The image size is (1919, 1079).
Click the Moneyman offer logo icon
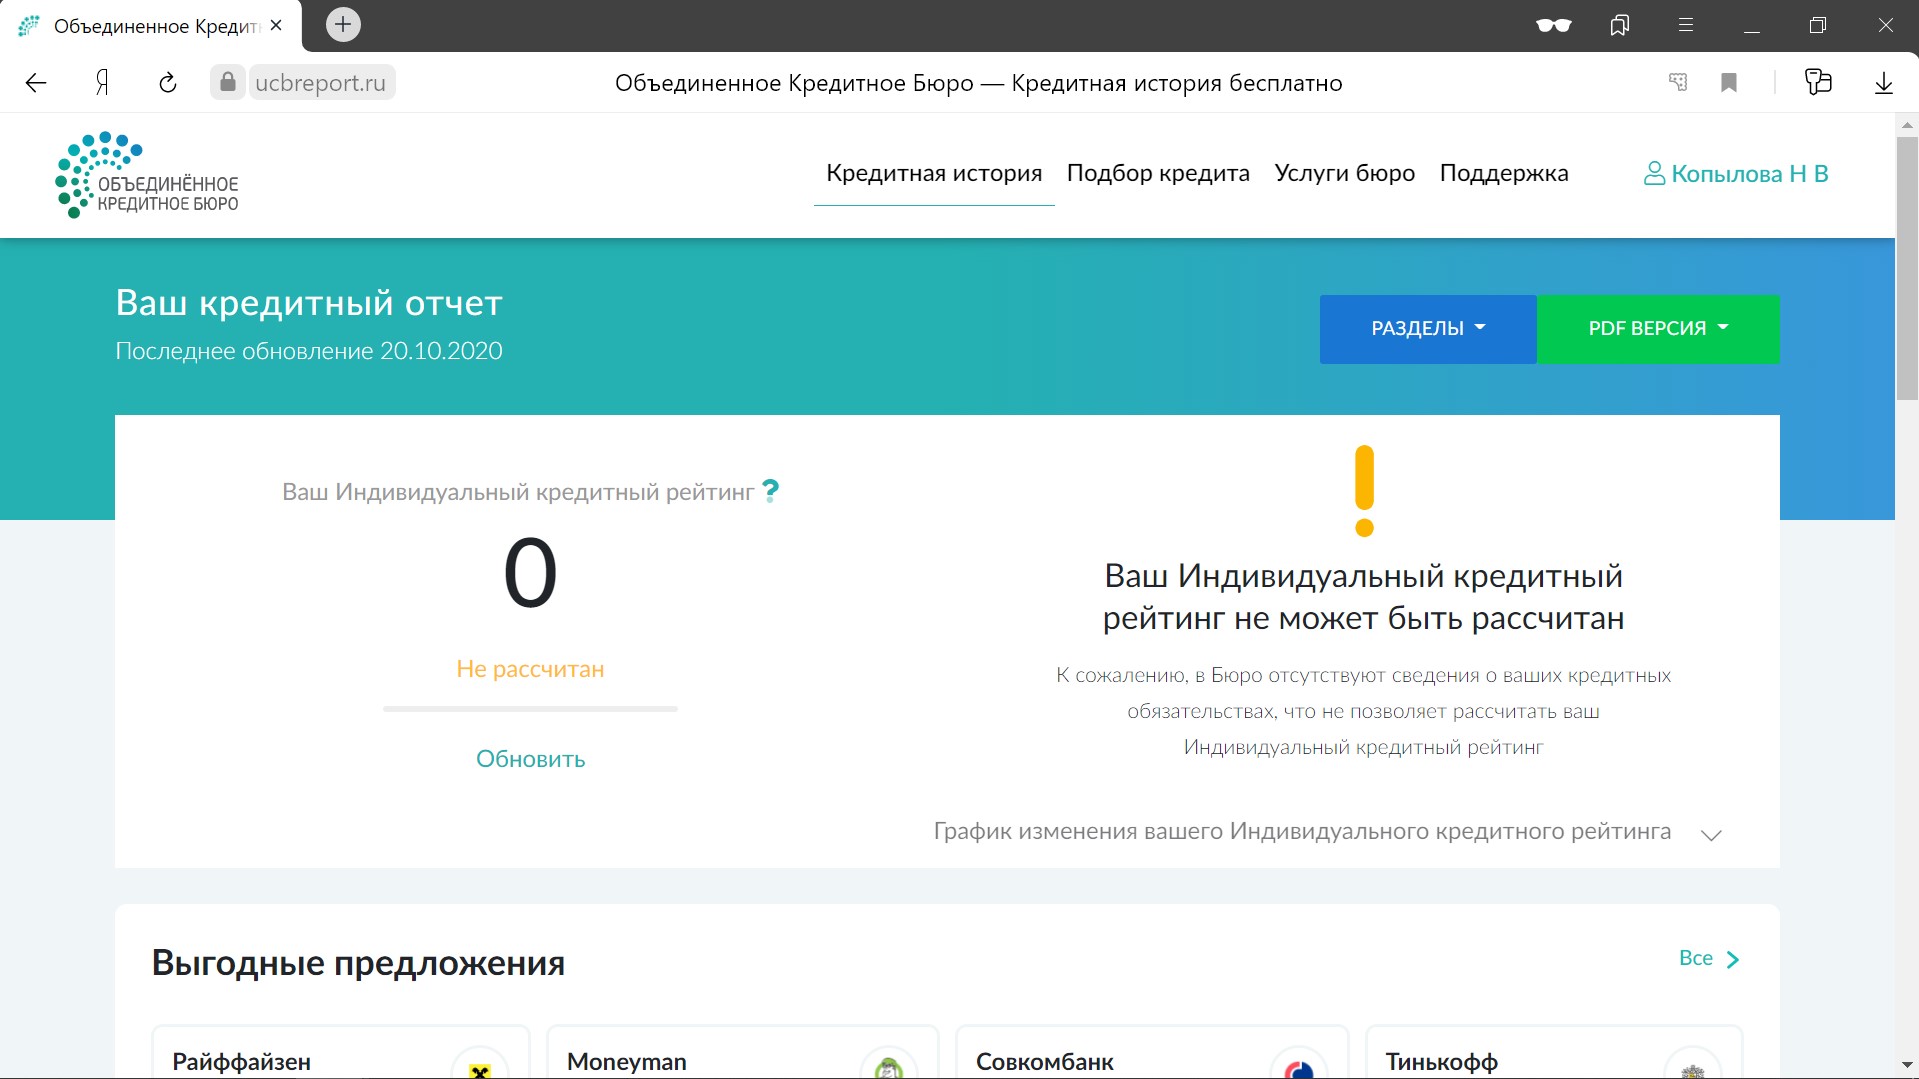[x=889, y=1065]
